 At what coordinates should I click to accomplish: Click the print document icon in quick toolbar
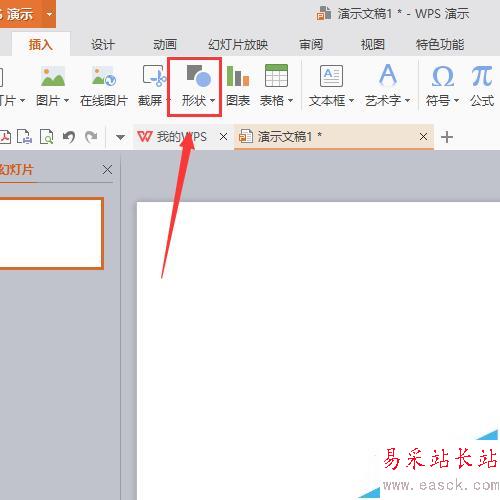[25, 137]
